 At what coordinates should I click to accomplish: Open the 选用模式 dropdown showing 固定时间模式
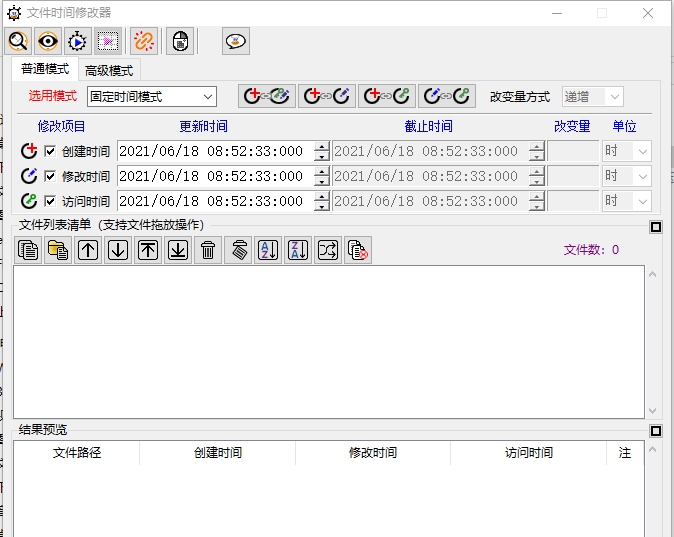pos(152,96)
